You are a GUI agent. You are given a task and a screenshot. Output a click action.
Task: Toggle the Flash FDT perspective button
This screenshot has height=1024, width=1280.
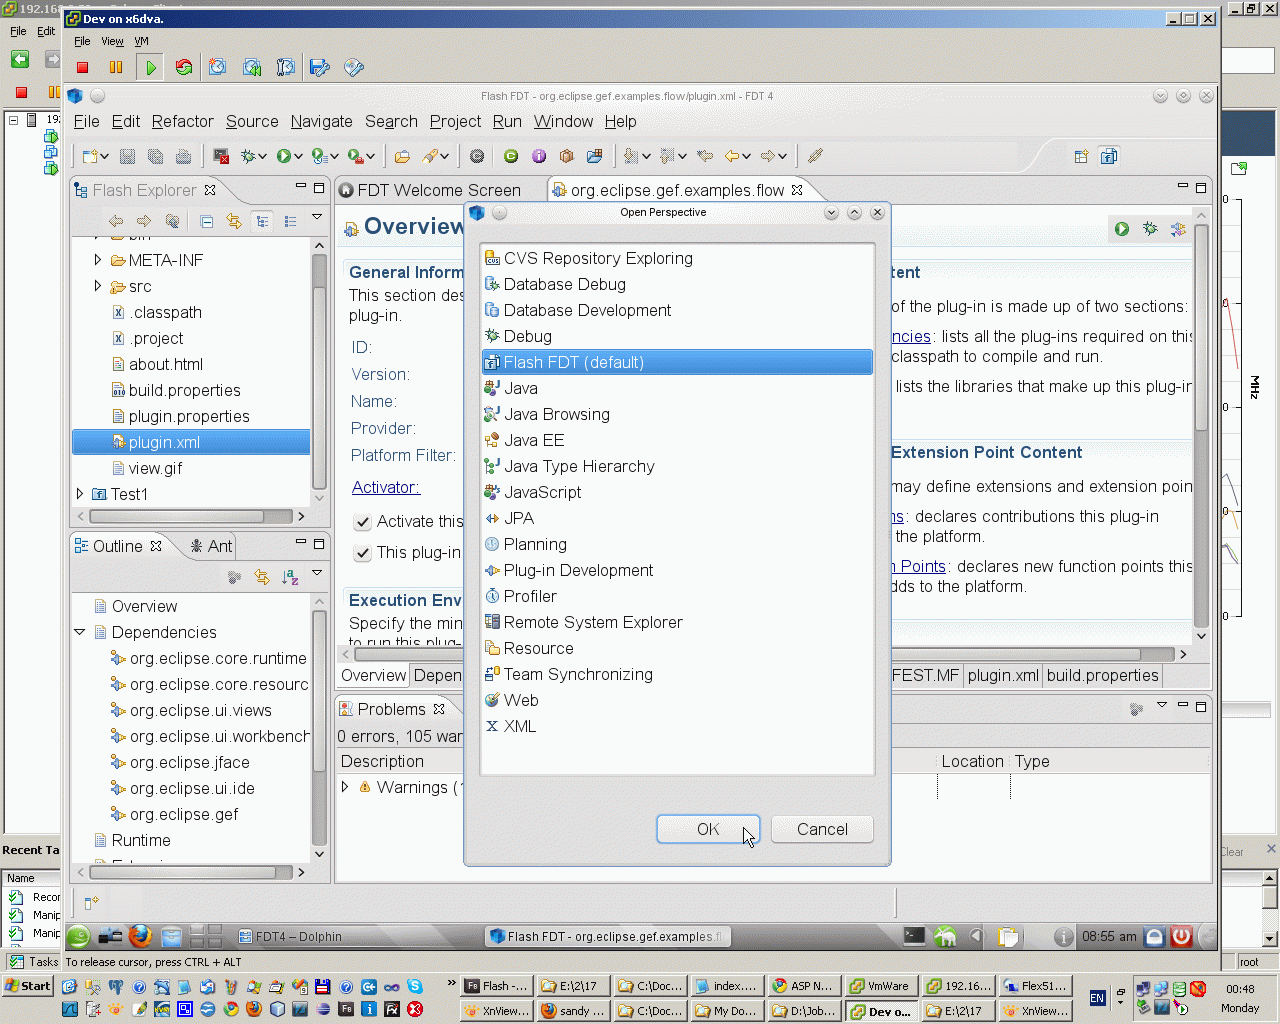point(1109,156)
